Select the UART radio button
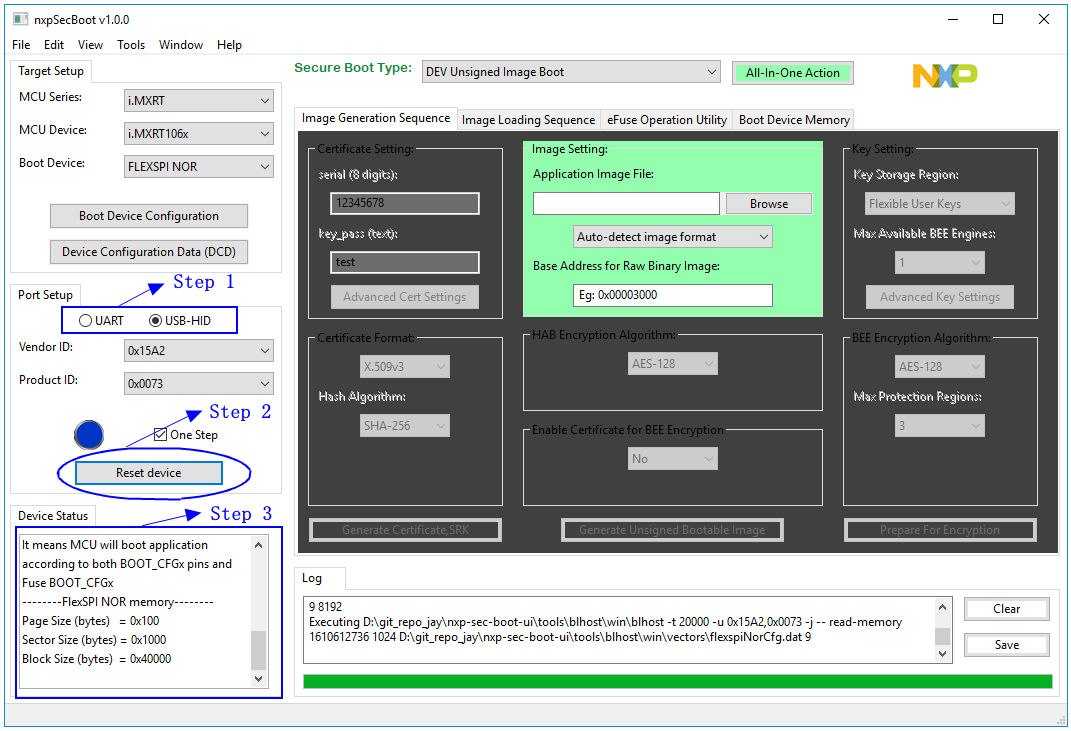This screenshot has width=1071, height=731. 101,320
